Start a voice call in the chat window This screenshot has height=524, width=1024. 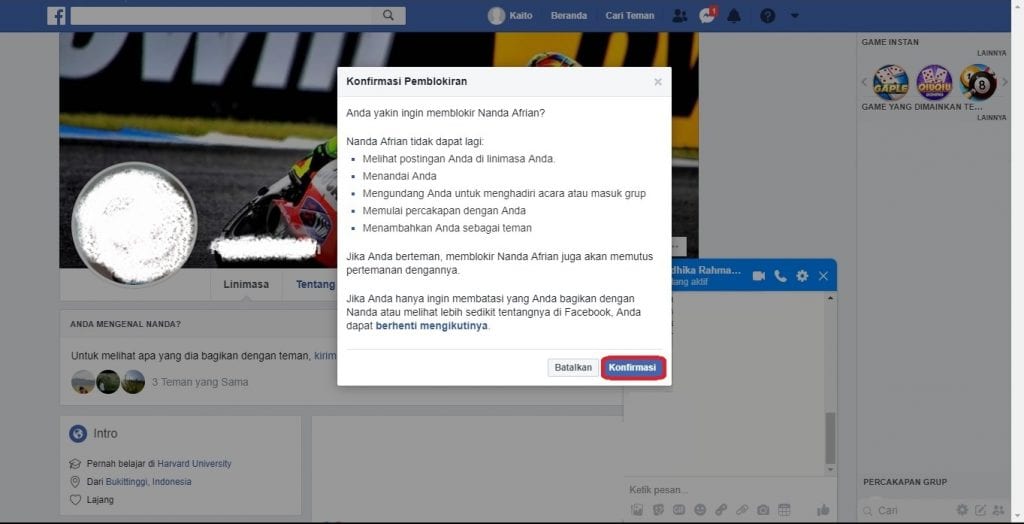[780, 276]
